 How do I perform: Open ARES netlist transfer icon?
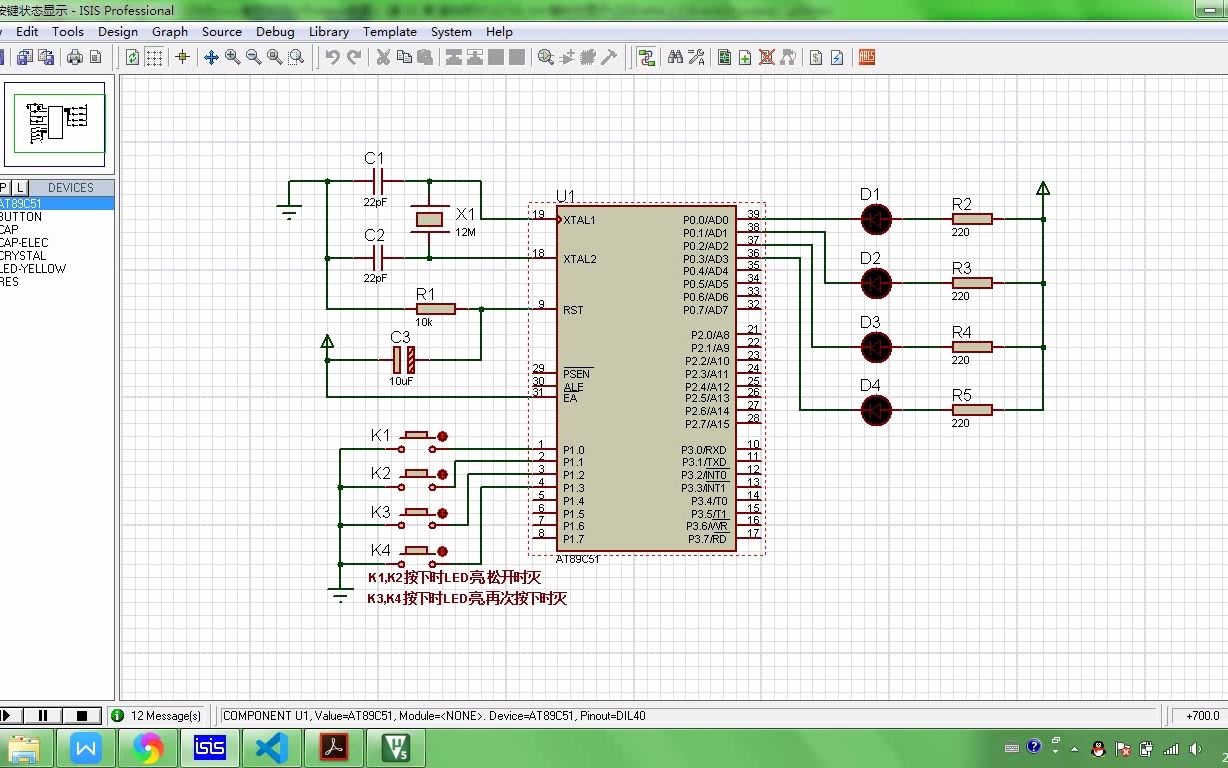pos(866,57)
